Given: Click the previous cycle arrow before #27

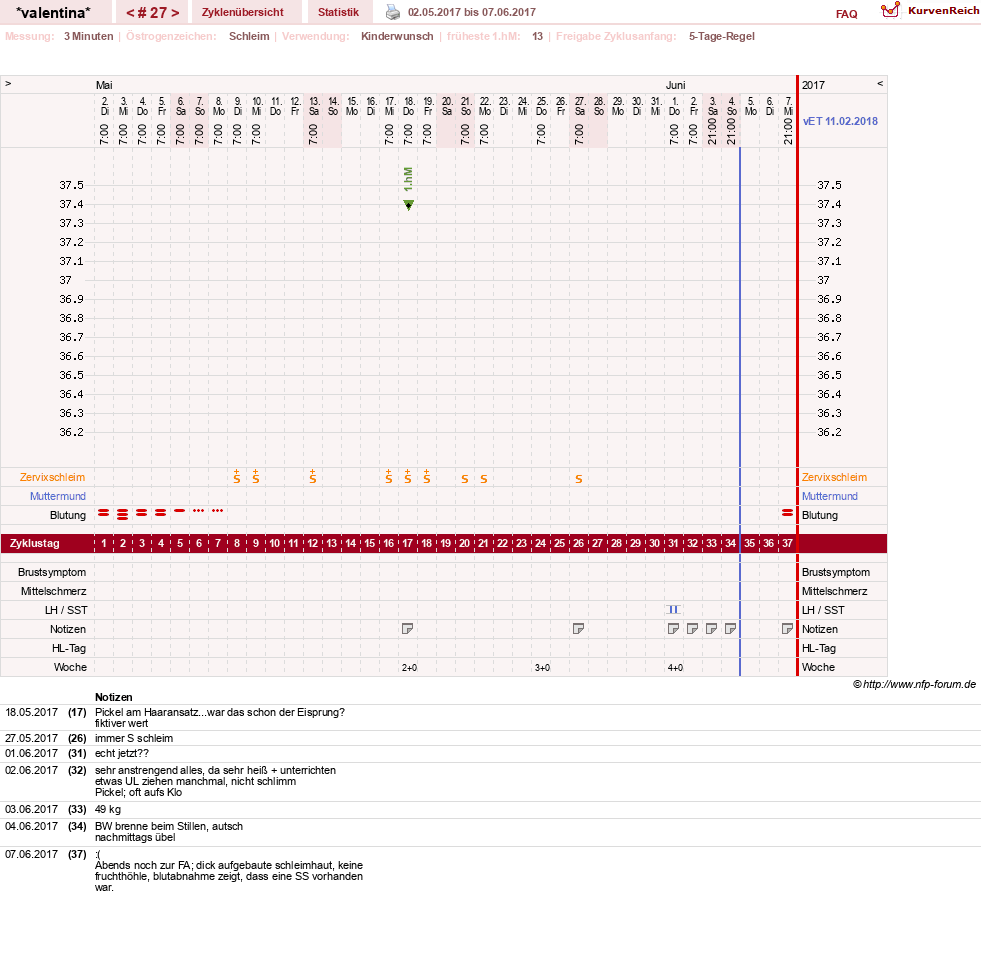Looking at the screenshot, I should 130,13.
